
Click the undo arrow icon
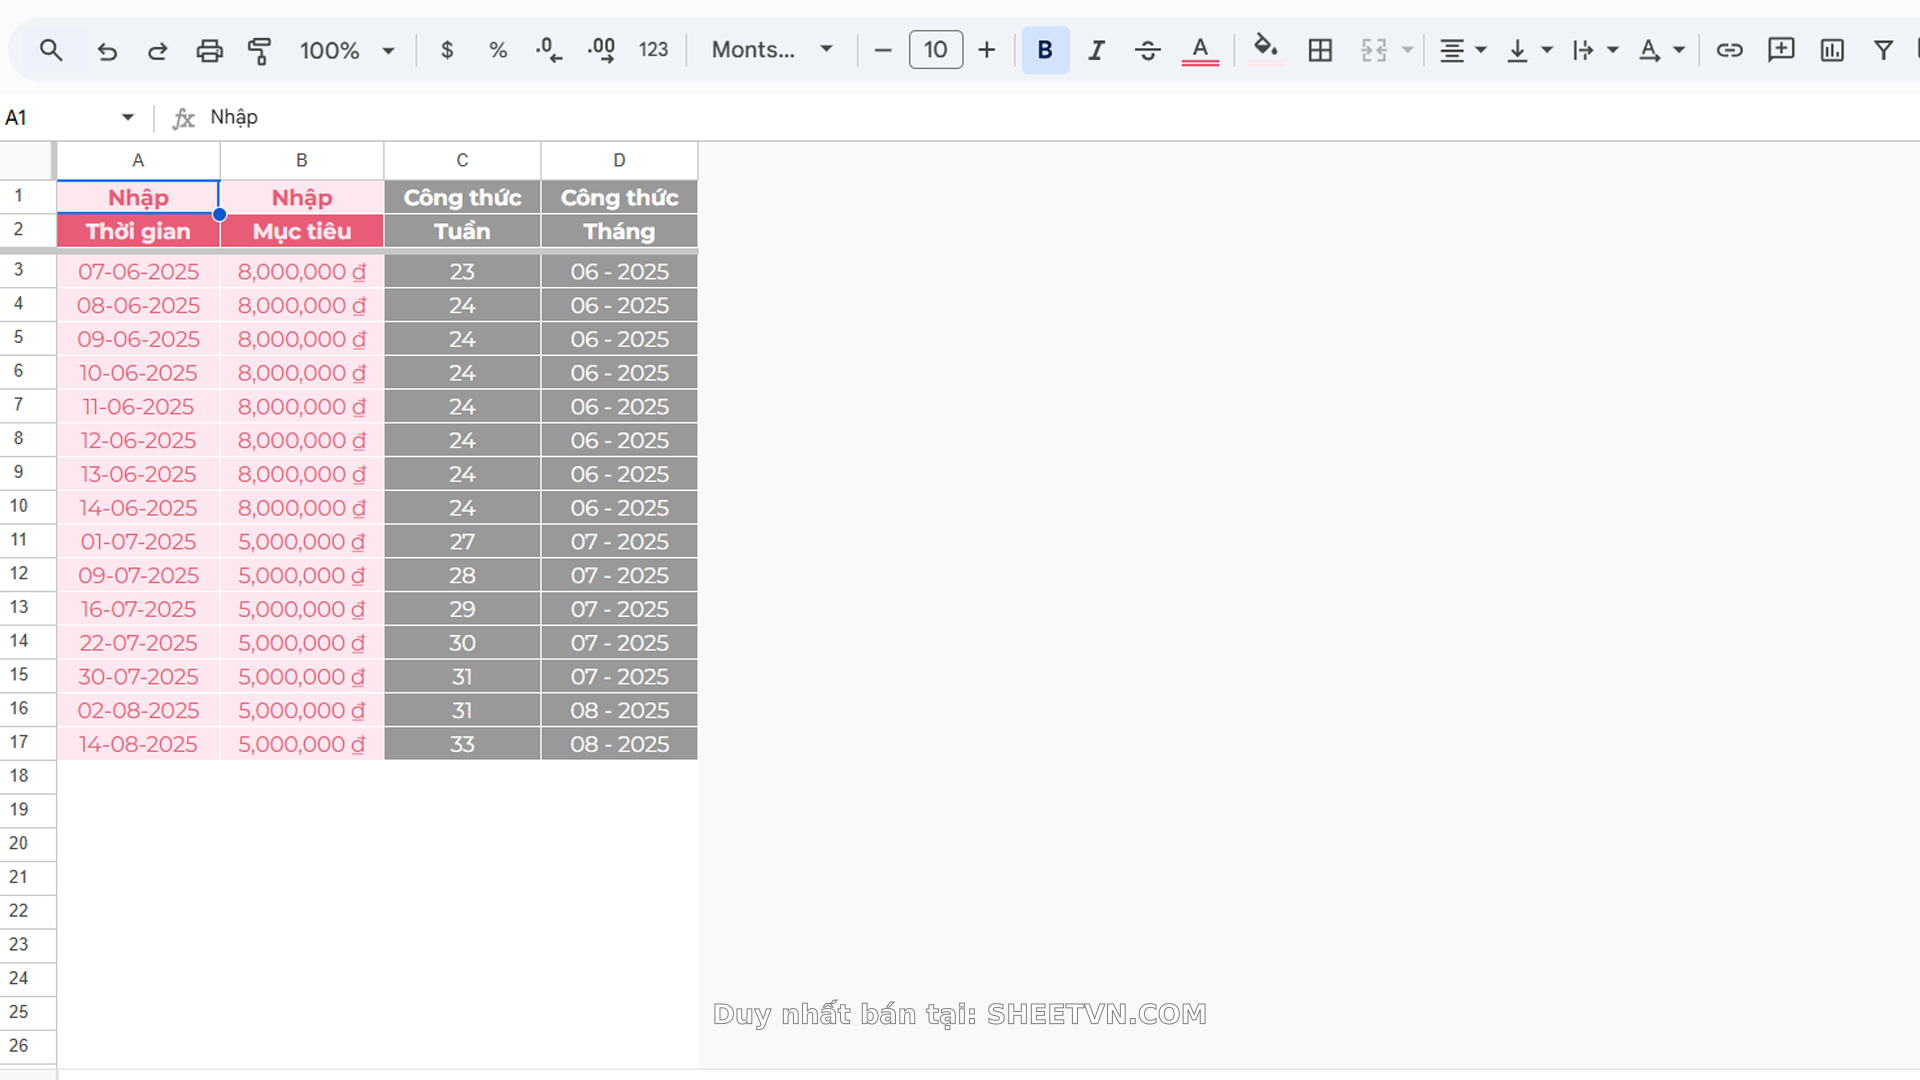click(106, 50)
